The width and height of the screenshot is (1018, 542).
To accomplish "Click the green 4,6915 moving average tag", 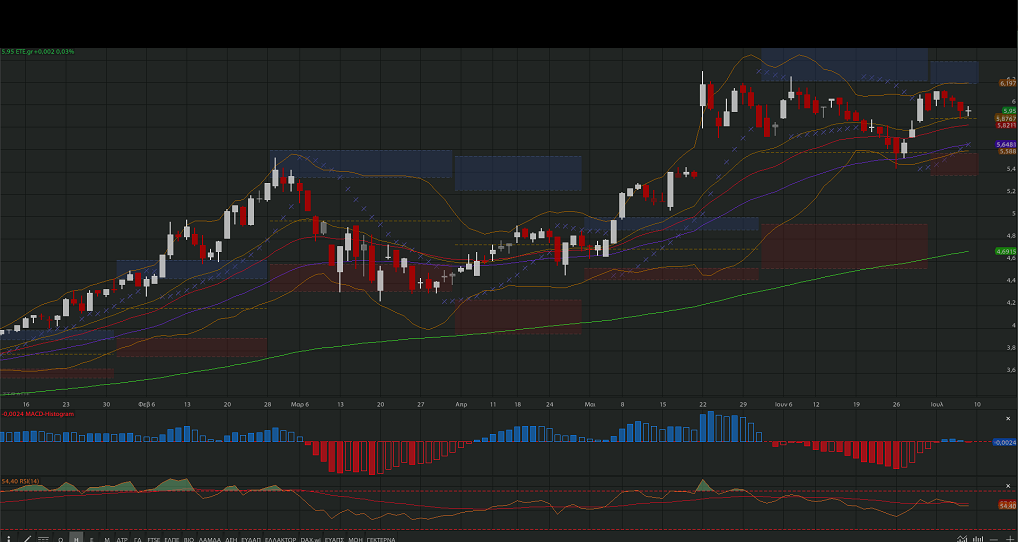I will coord(1006,251).
